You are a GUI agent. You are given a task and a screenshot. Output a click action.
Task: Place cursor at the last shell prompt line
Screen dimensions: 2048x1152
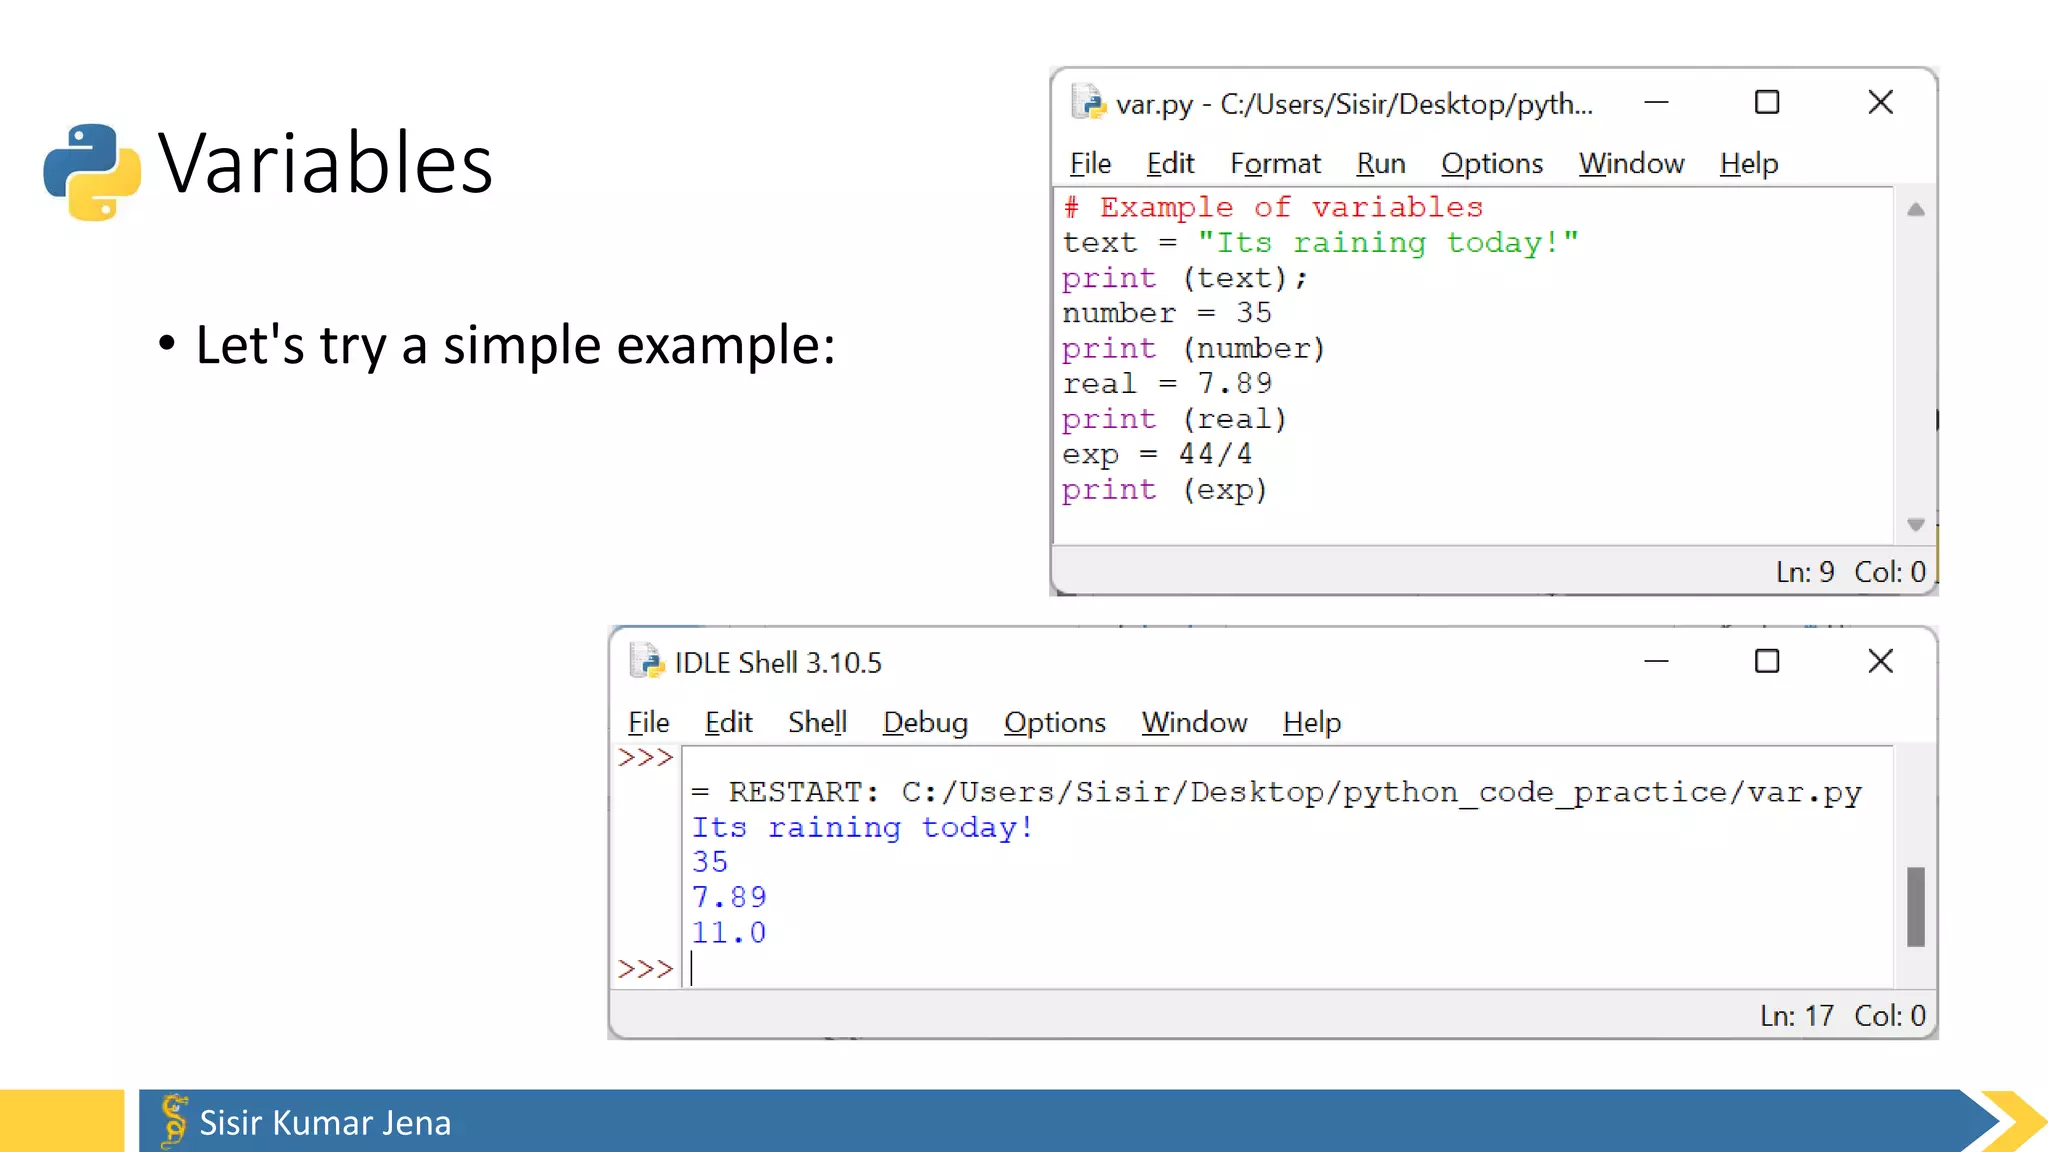click(800, 968)
